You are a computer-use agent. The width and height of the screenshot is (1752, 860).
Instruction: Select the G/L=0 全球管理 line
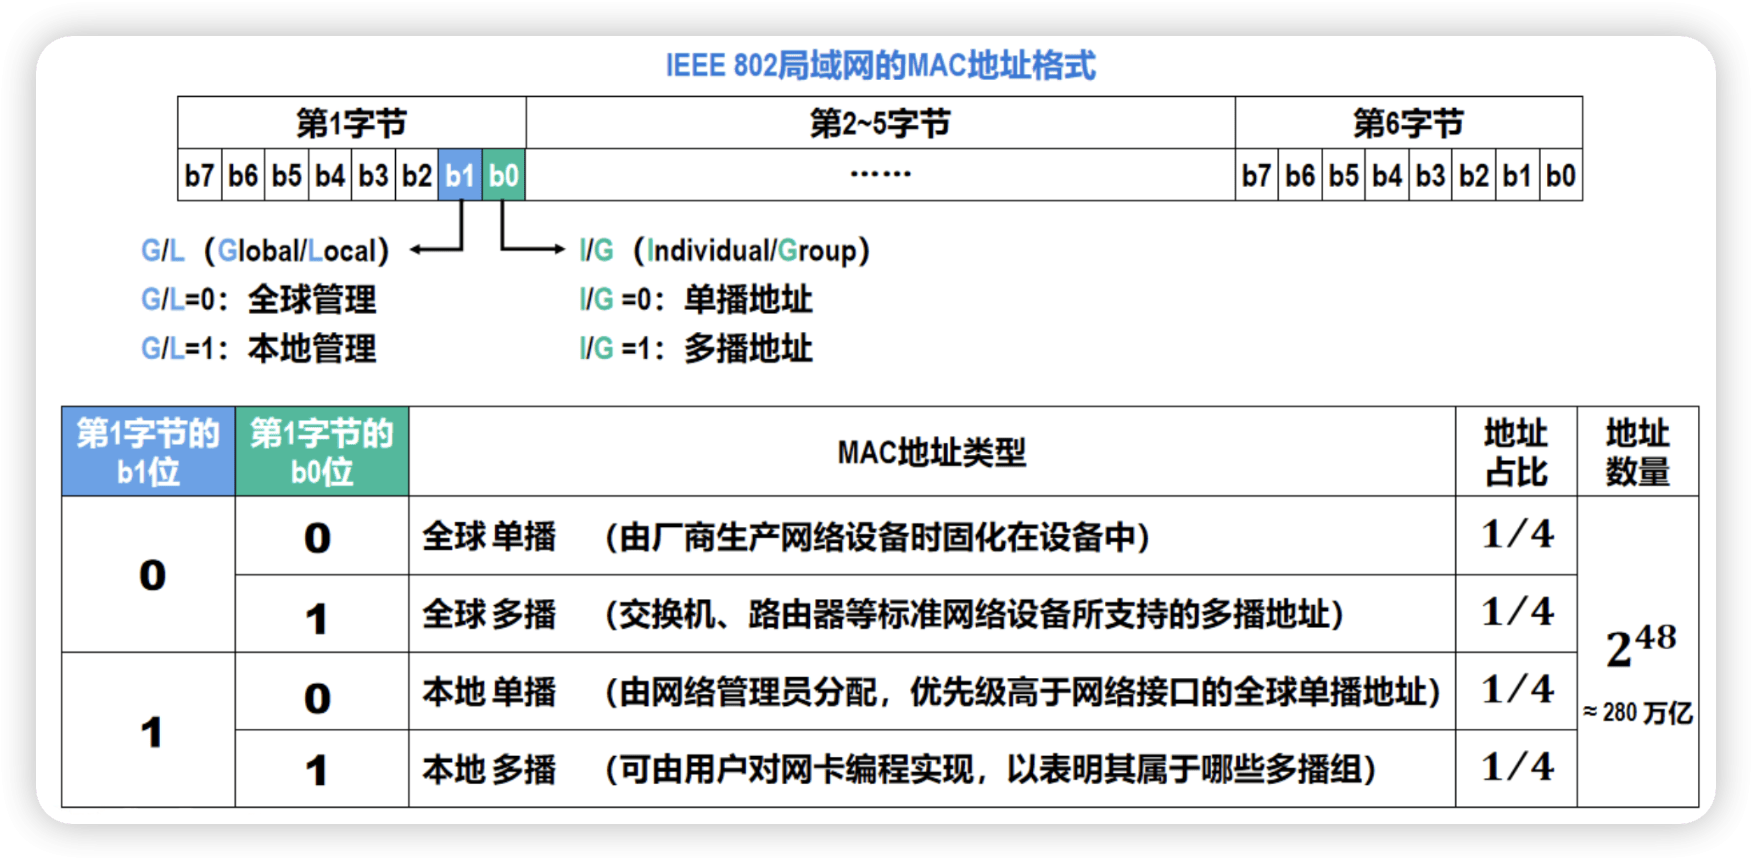click(x=258, y=299)
